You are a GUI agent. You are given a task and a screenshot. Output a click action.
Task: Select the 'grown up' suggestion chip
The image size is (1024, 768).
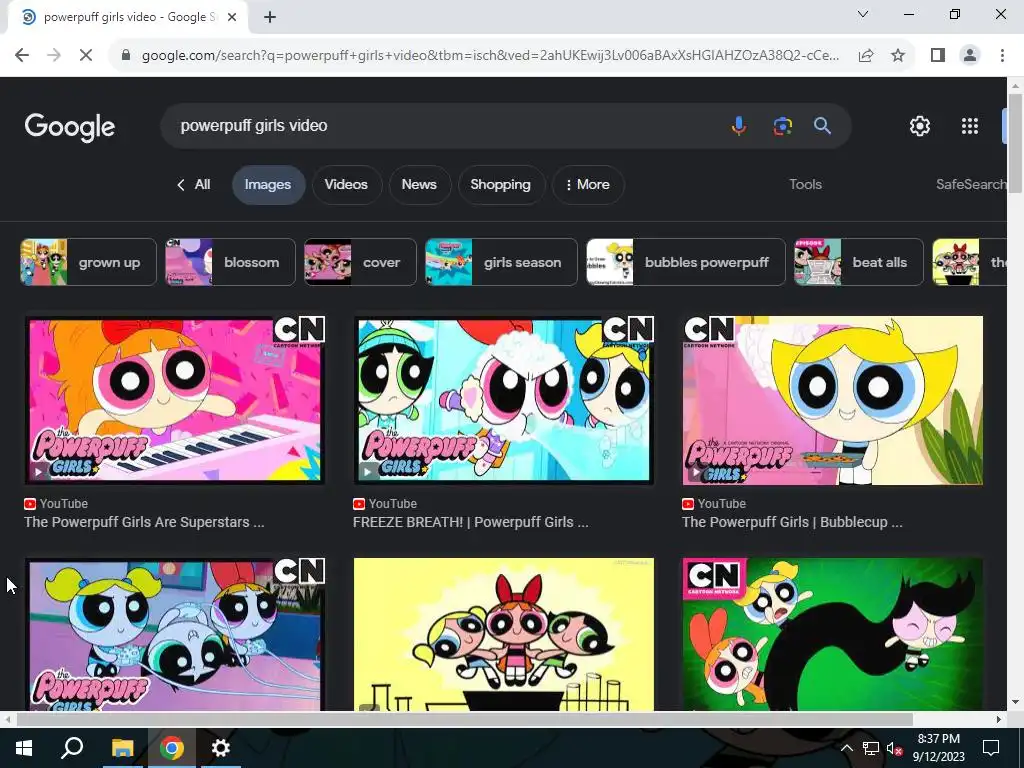click(x=88, y=262)
